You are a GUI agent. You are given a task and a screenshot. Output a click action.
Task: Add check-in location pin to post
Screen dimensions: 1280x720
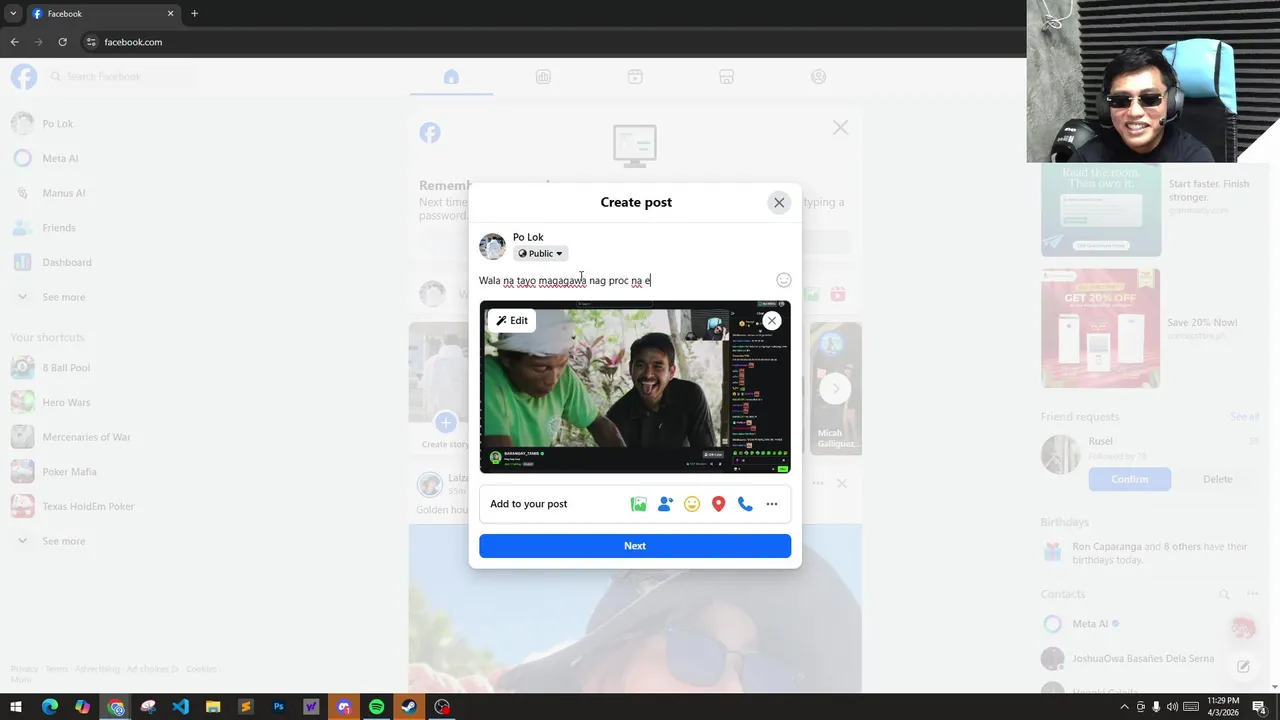pyautogui.click(x=718, y=504)
